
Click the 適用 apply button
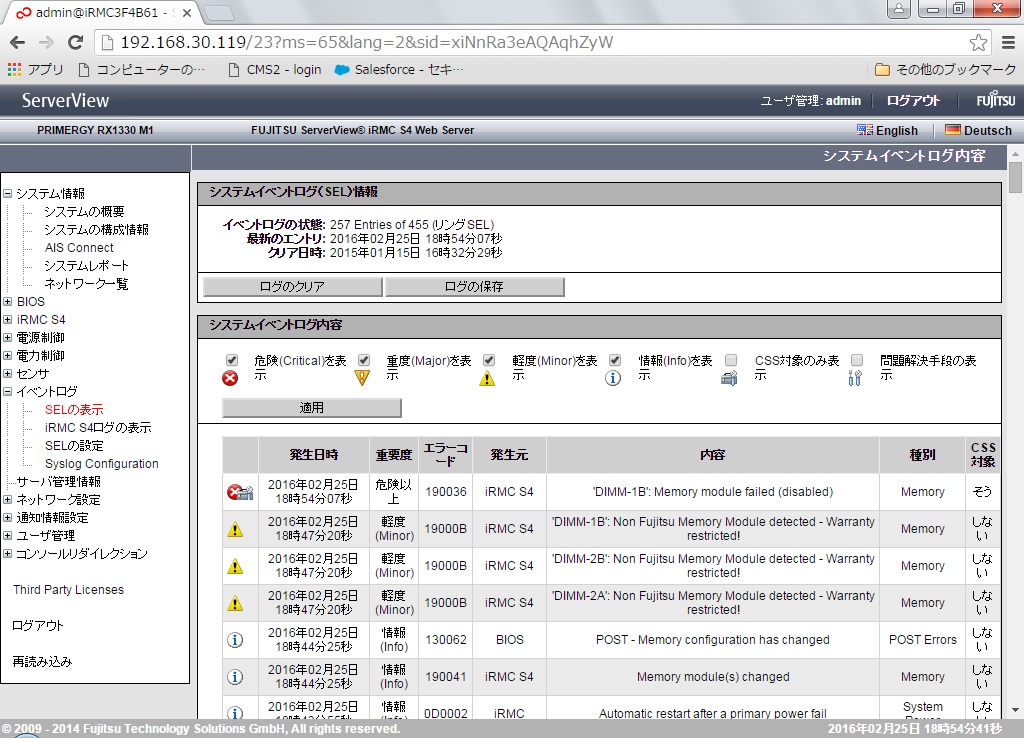(x=311, y=408)
